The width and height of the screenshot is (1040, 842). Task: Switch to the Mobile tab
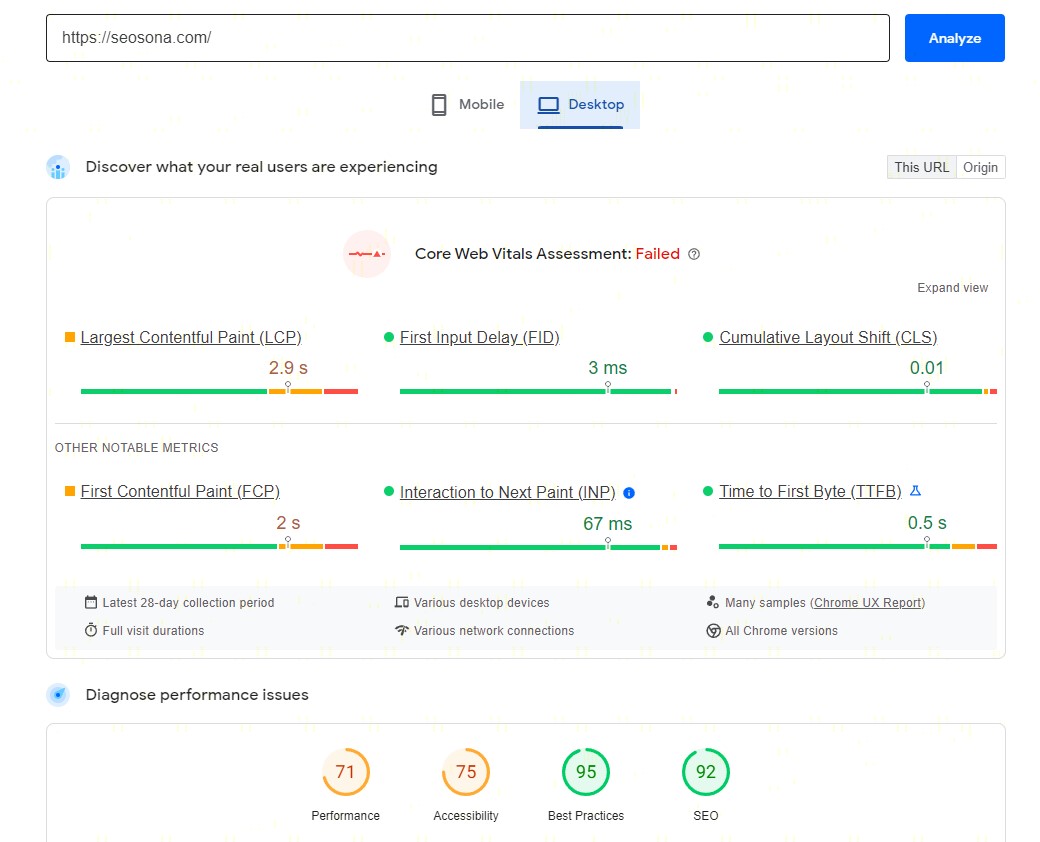pyautogui.click(x=468, y=104)
